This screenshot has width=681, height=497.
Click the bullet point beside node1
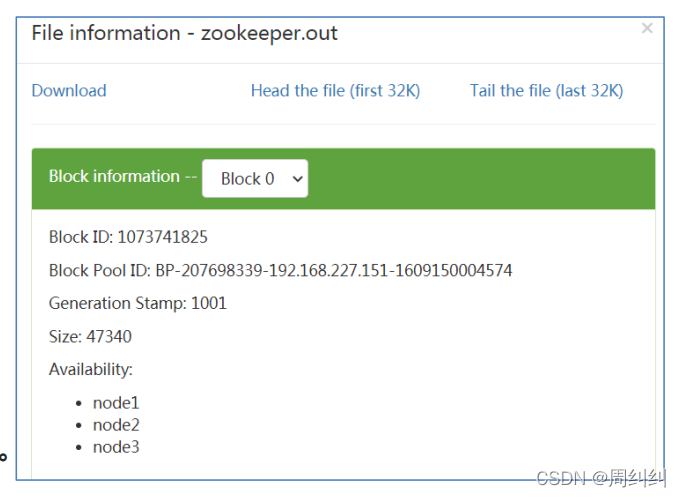tap(80, 404)
